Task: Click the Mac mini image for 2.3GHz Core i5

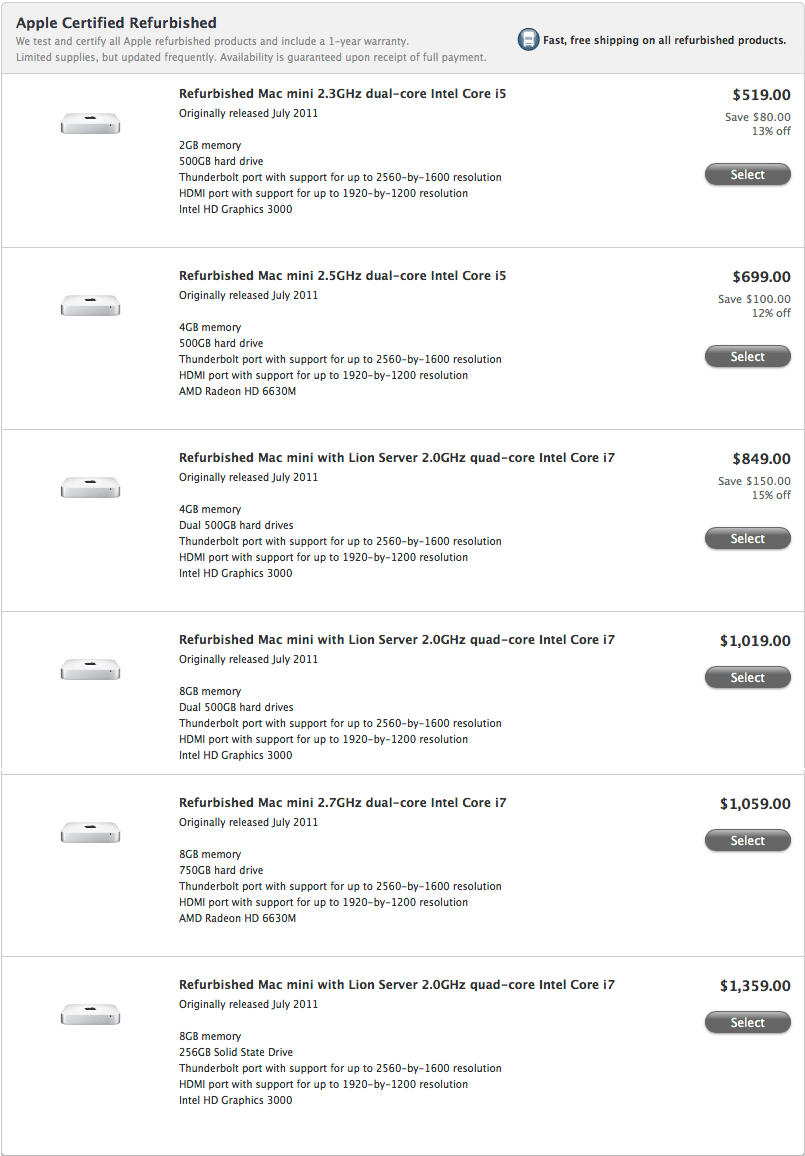Action: 90,123
